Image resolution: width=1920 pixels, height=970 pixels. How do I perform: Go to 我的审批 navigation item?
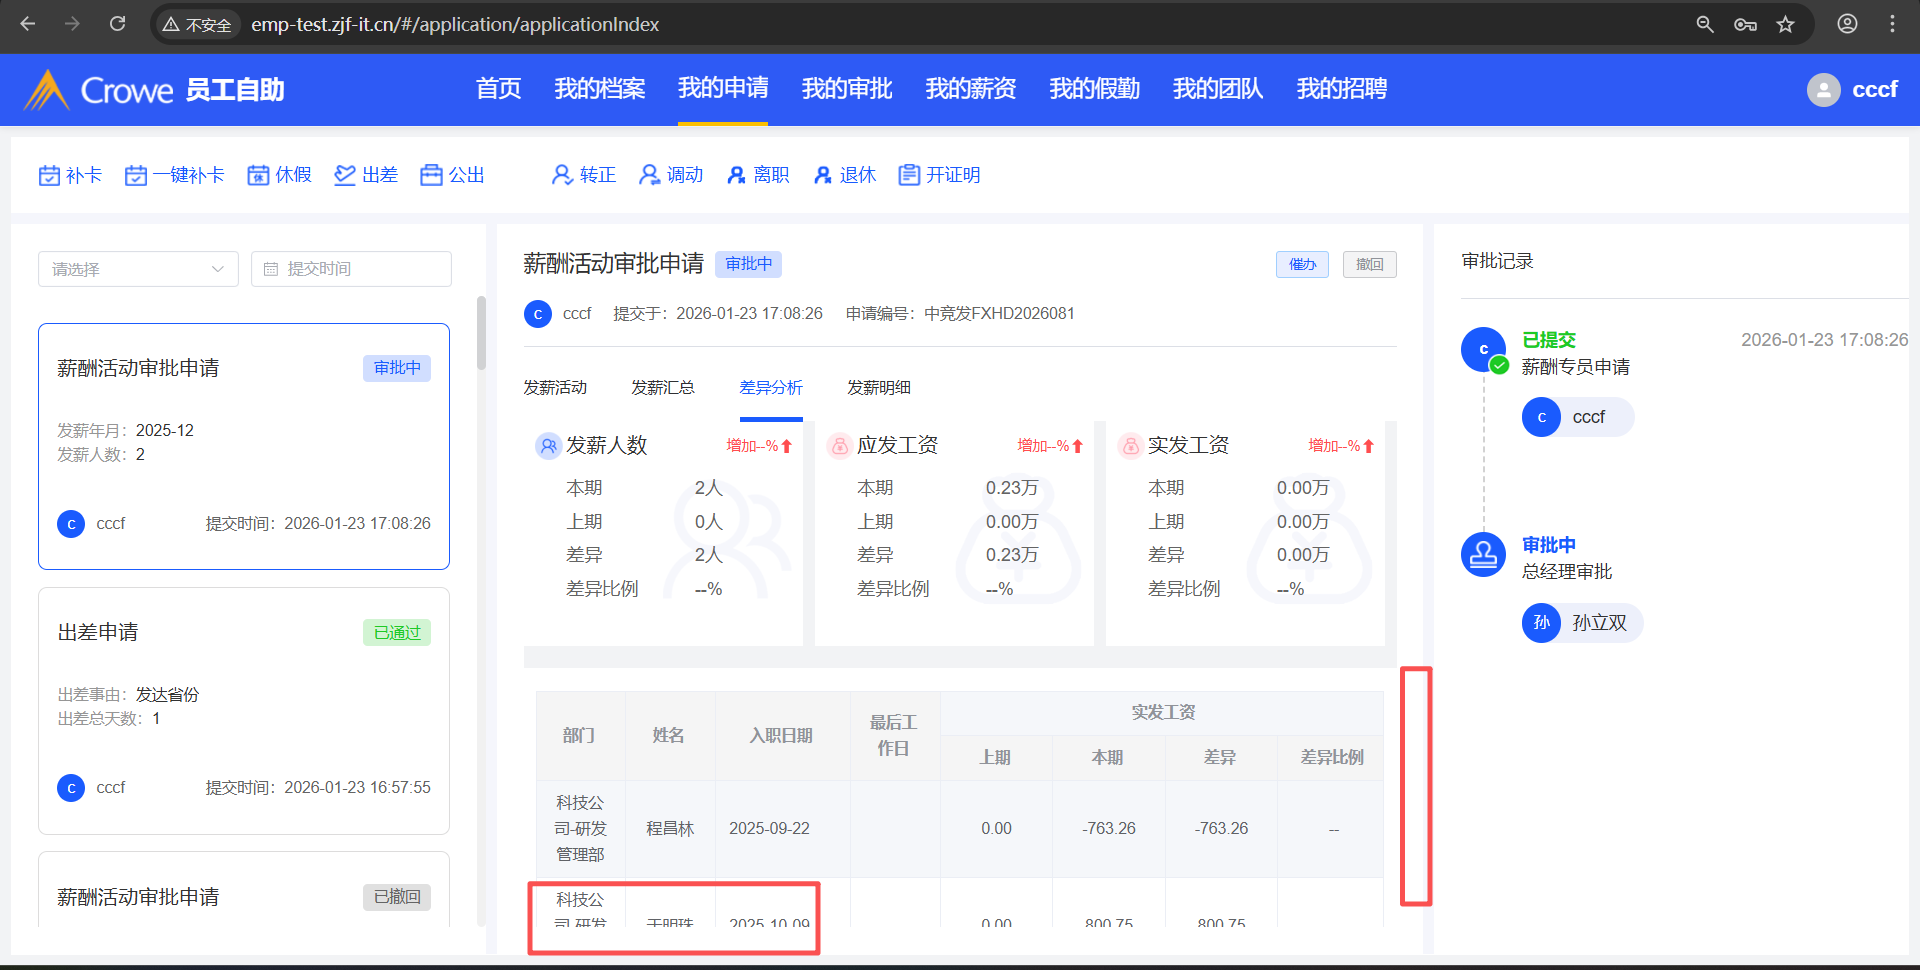pos(846,89)
